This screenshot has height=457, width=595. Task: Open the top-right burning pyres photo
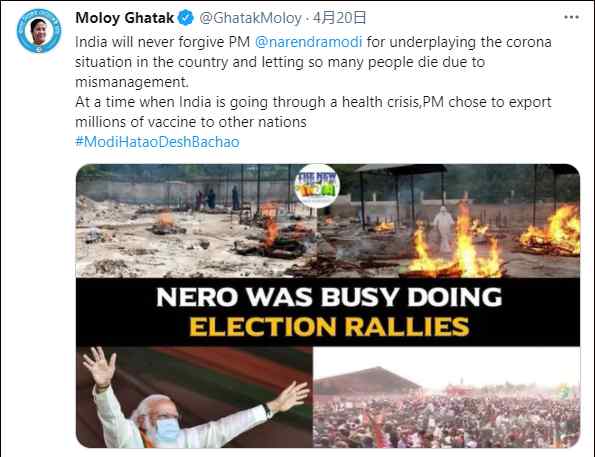[449, 221]
